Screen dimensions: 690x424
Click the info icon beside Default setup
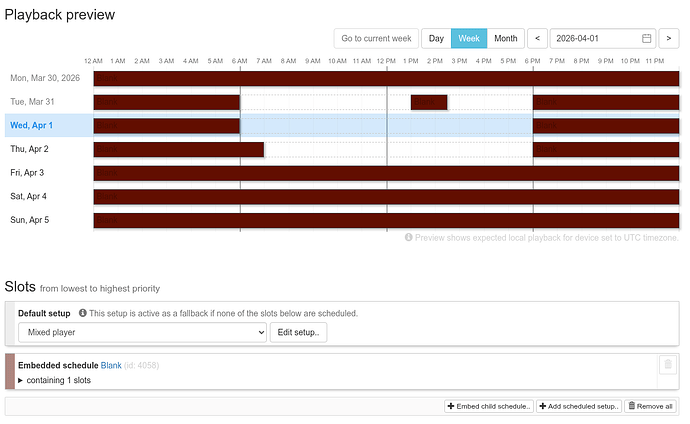(x=82, y=313)
